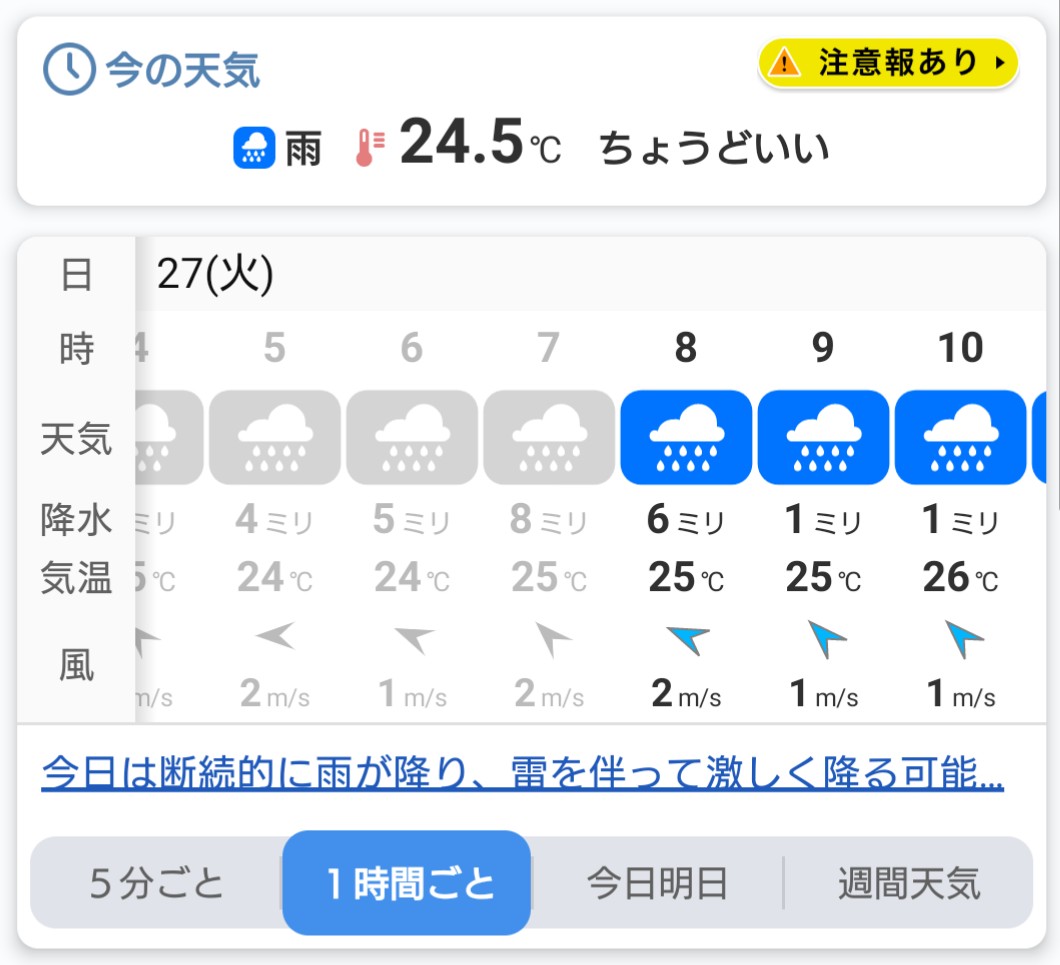Click the gray 7 o'clock rain icon
Screen dimensions: 1060x965
click(x=548, y=437)
